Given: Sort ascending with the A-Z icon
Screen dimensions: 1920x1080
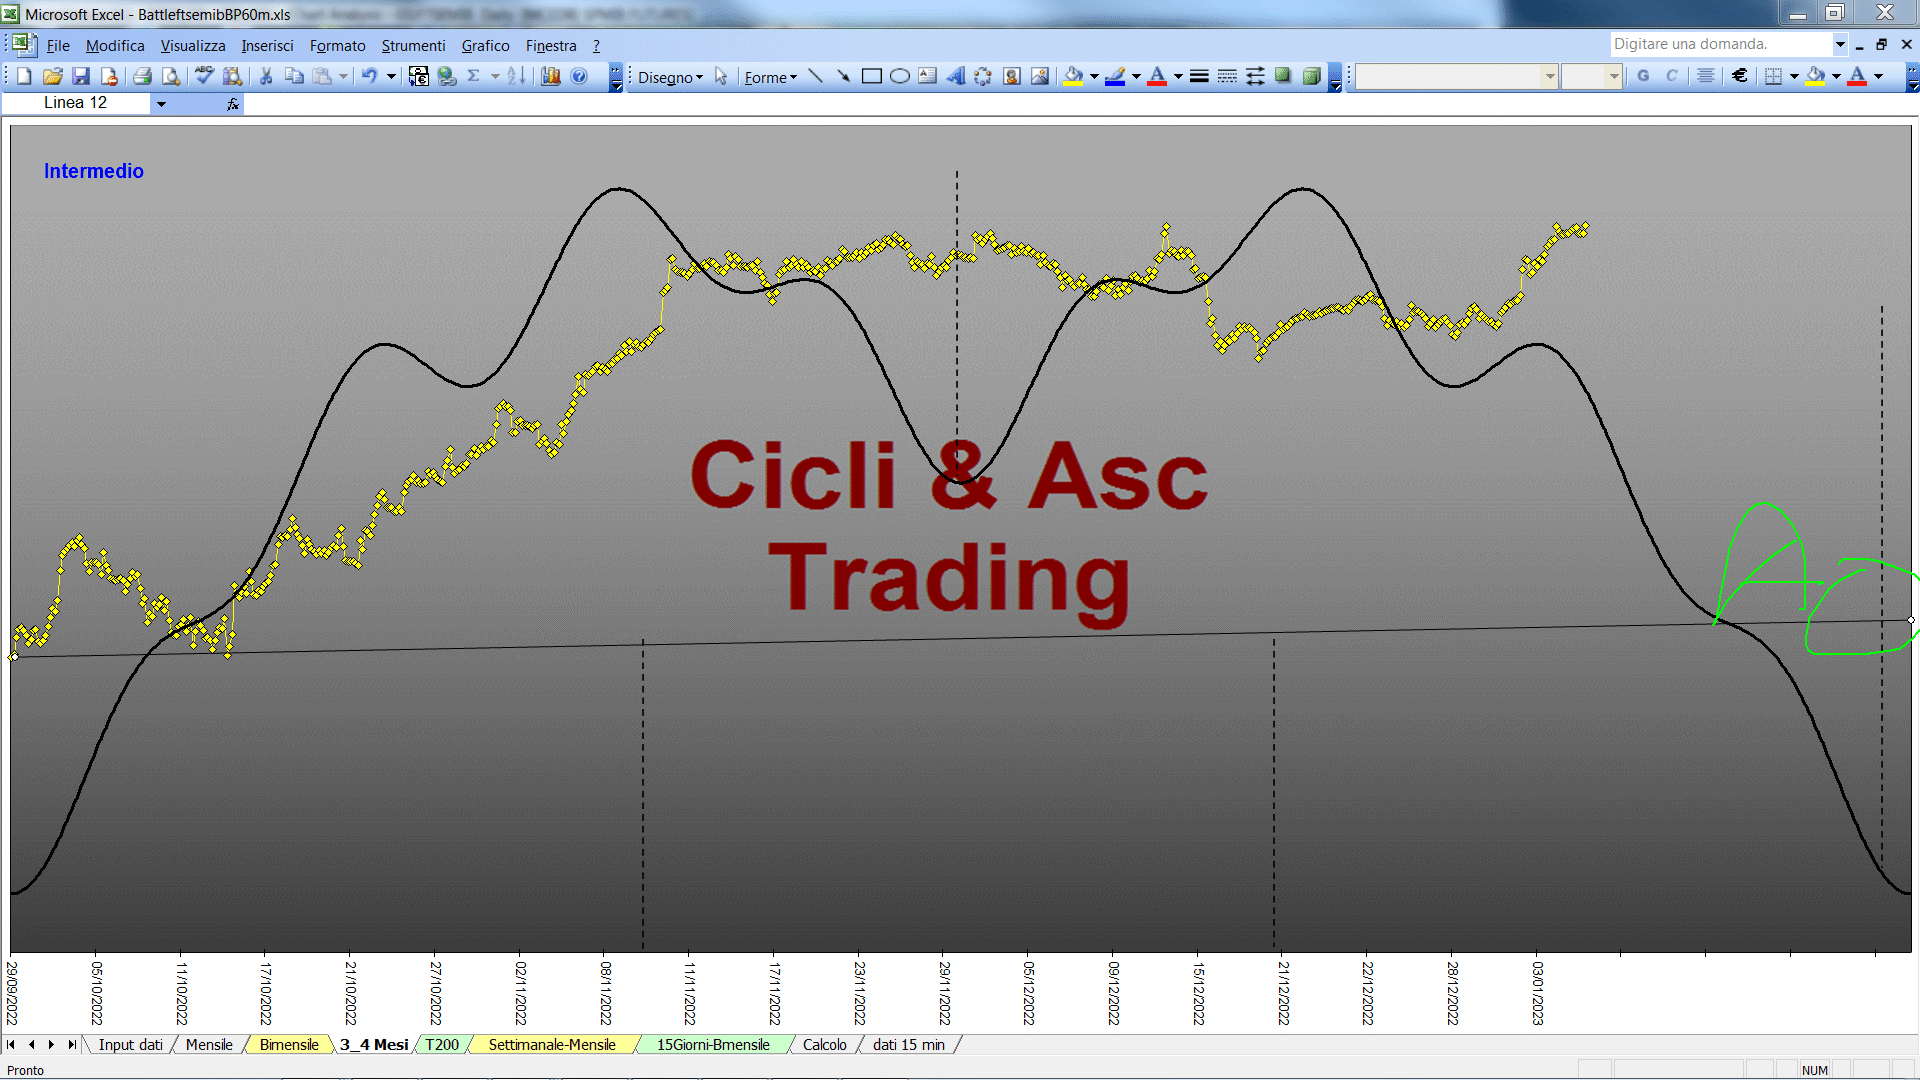Looking at the screenshot, I should click(516, 76).
